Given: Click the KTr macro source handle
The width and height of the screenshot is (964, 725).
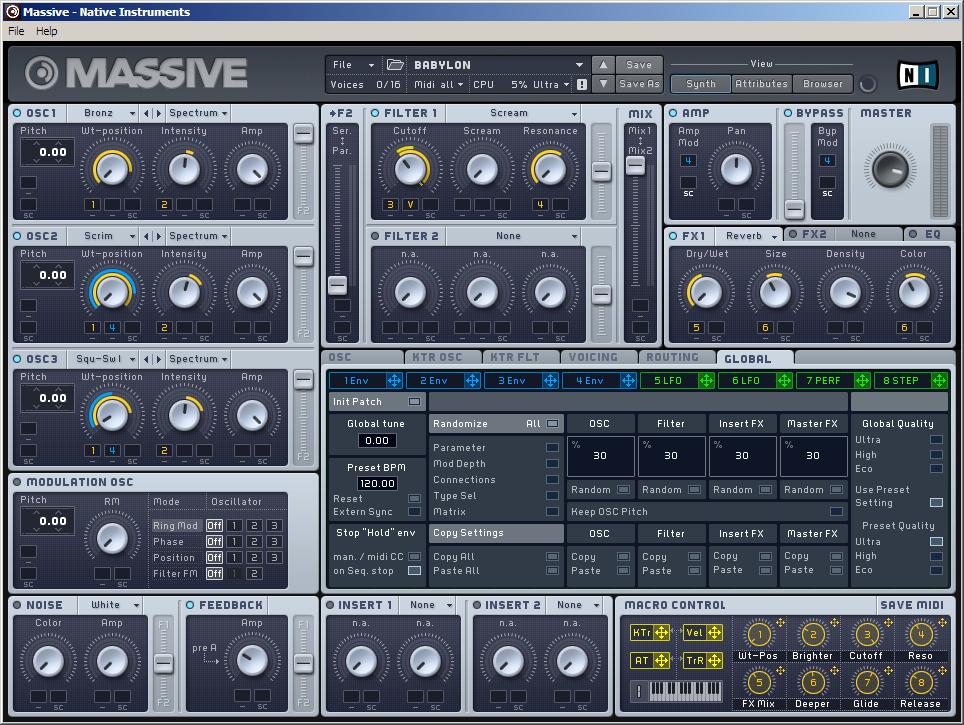Looking at the screenshot, I should click(662, 633).
